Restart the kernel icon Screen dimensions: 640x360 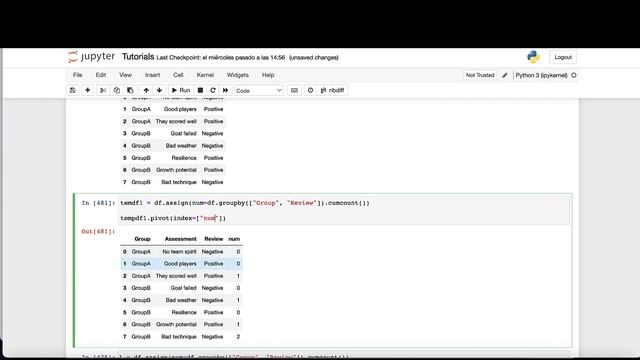point(213,90)
